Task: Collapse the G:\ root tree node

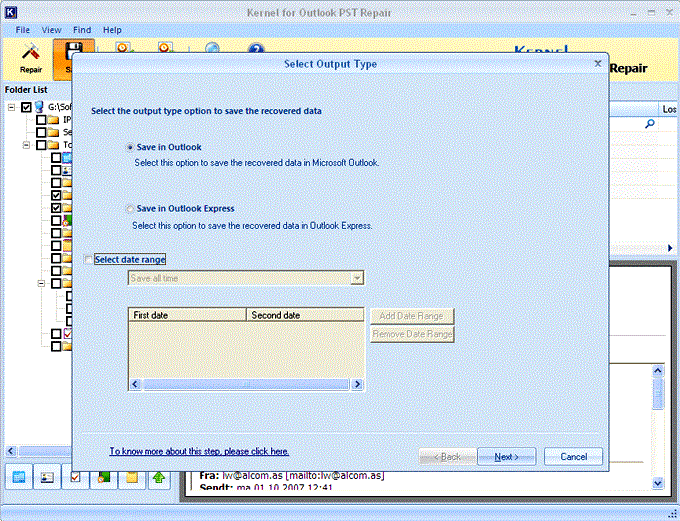Action: (x=12, y=107)
